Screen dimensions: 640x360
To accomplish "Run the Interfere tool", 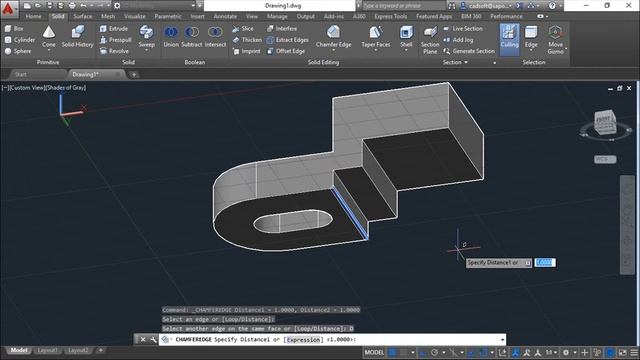I will tap(282, 29).
